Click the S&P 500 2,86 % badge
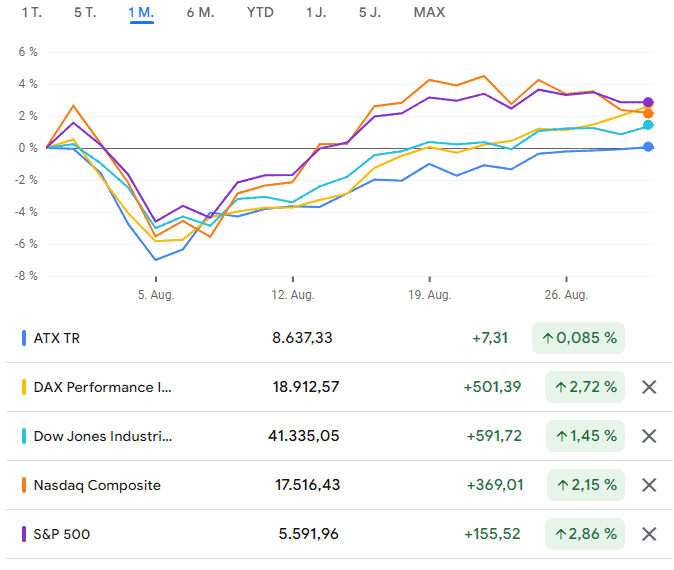Image resolution: width=674 pixels, height=570 pixels. click(585, 534)
